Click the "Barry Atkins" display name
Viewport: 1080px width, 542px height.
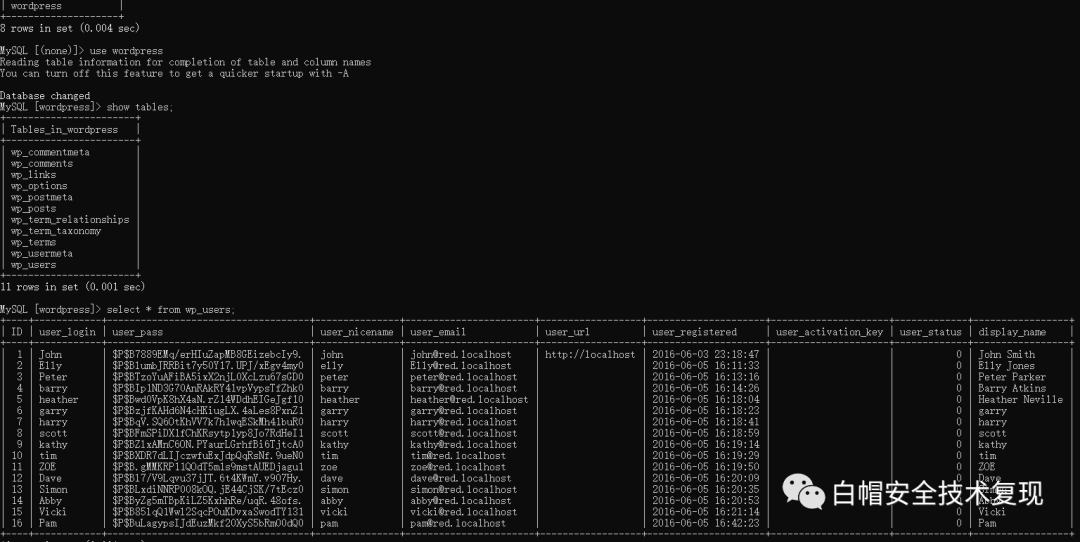tap(1012, 388)
